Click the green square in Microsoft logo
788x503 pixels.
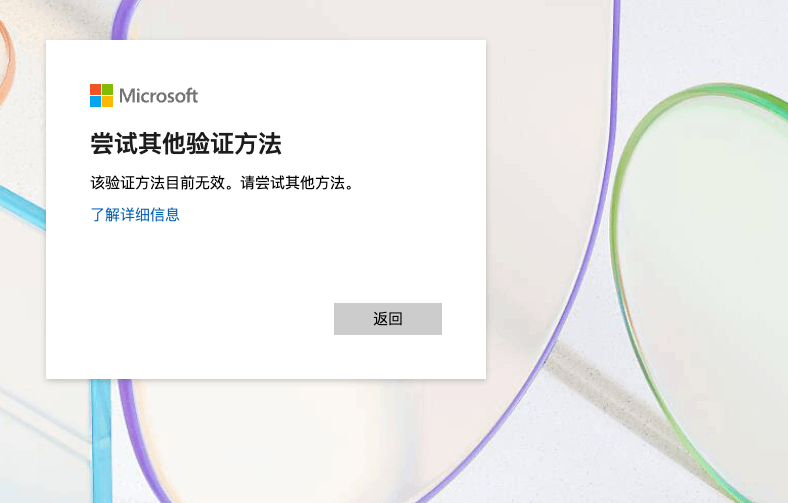click(108, 89)
